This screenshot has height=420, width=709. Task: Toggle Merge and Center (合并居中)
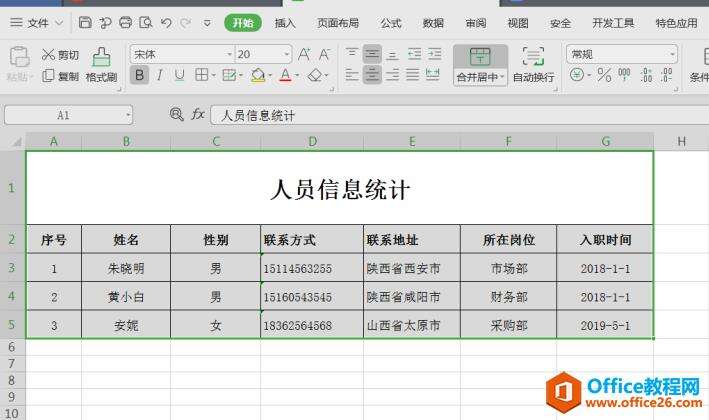pyautogui.click(x=480, y=65)
